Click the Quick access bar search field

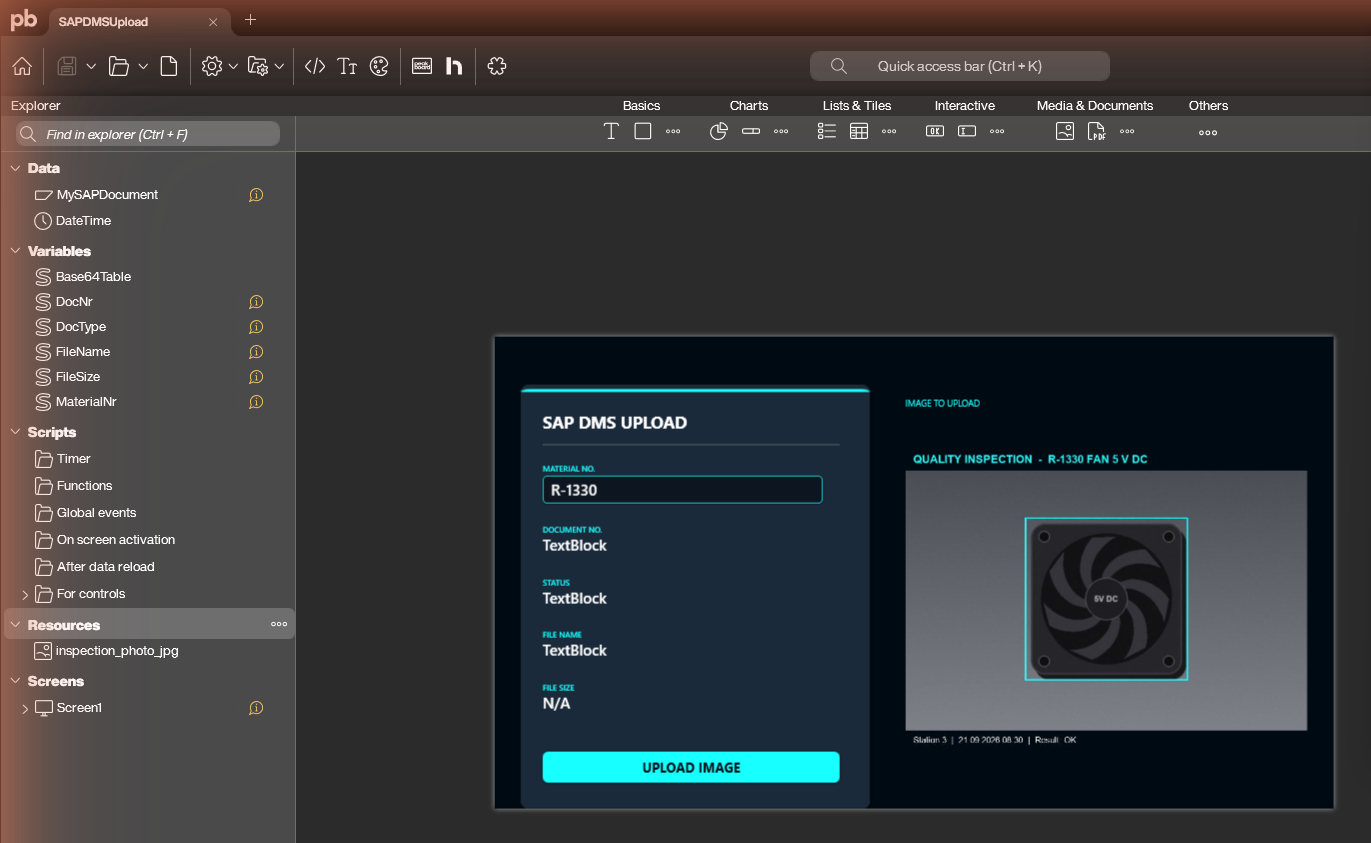(959, 66)
